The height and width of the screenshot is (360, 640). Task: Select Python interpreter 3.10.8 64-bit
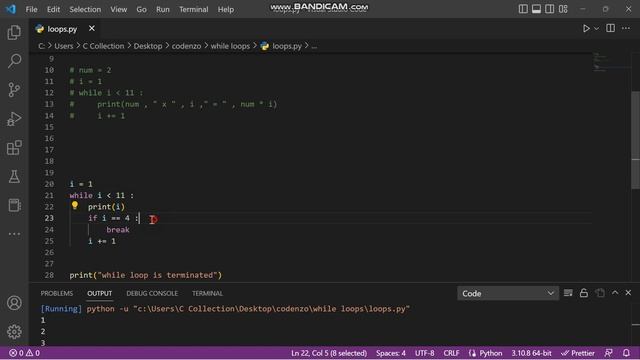(531, 353)
